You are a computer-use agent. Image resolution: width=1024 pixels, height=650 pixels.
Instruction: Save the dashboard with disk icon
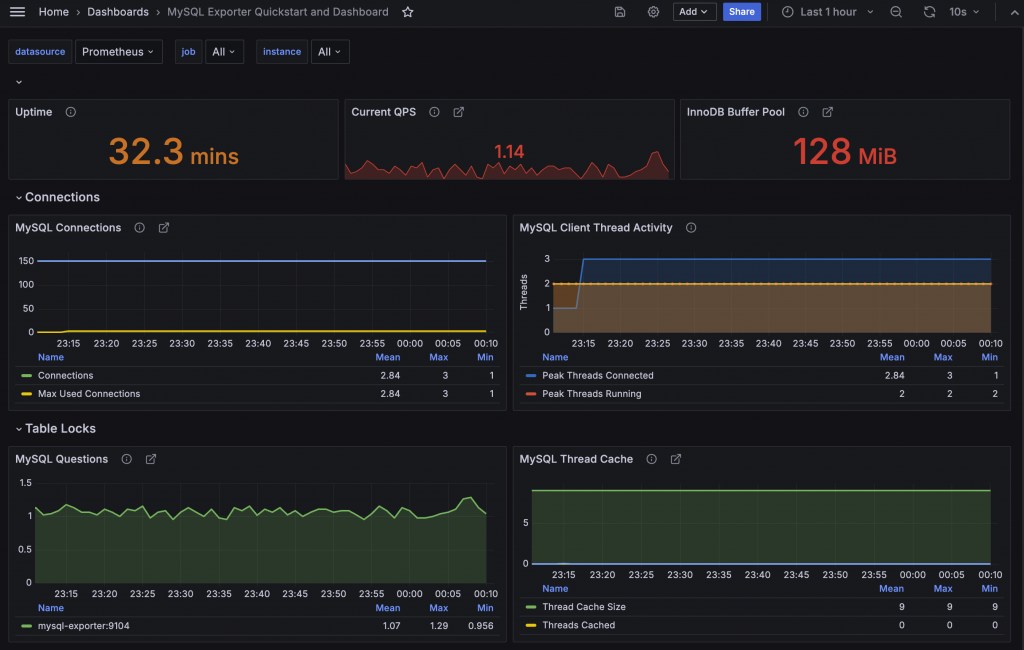(x=620, y=12)
